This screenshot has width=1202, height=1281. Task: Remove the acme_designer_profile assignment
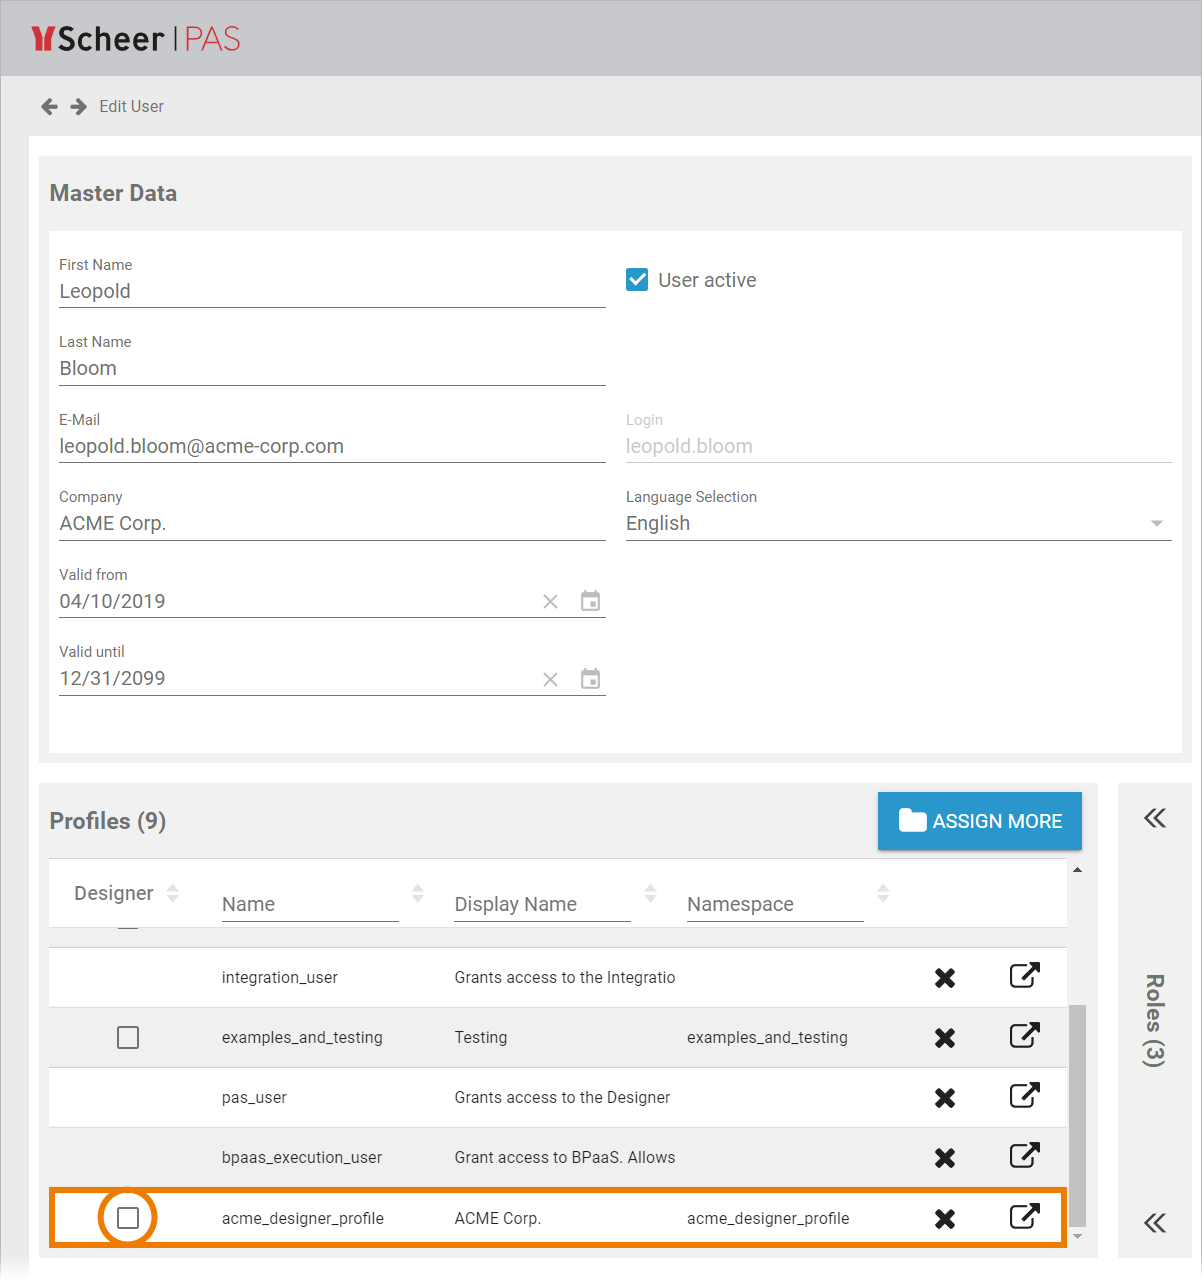[944, 1219]
